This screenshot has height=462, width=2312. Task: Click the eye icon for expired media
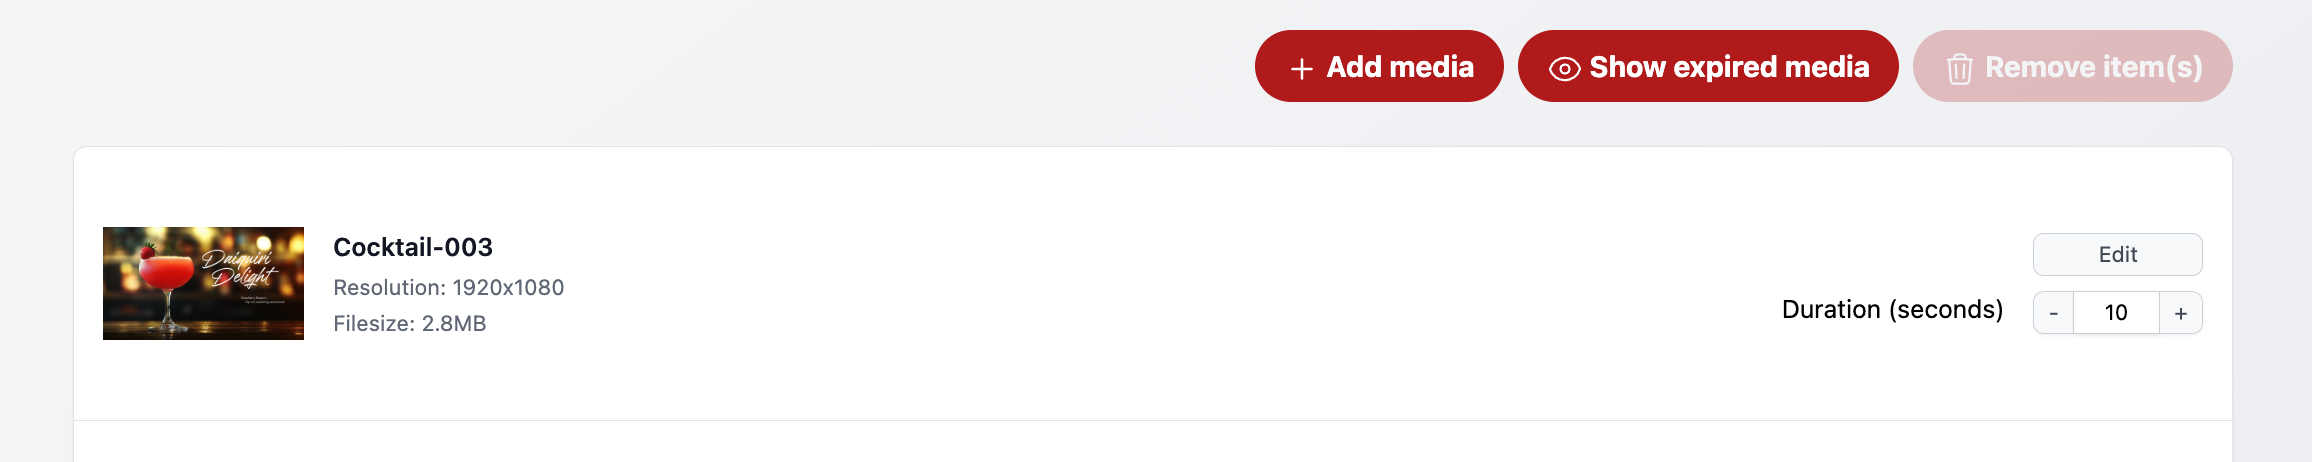tap(1564, 68)
